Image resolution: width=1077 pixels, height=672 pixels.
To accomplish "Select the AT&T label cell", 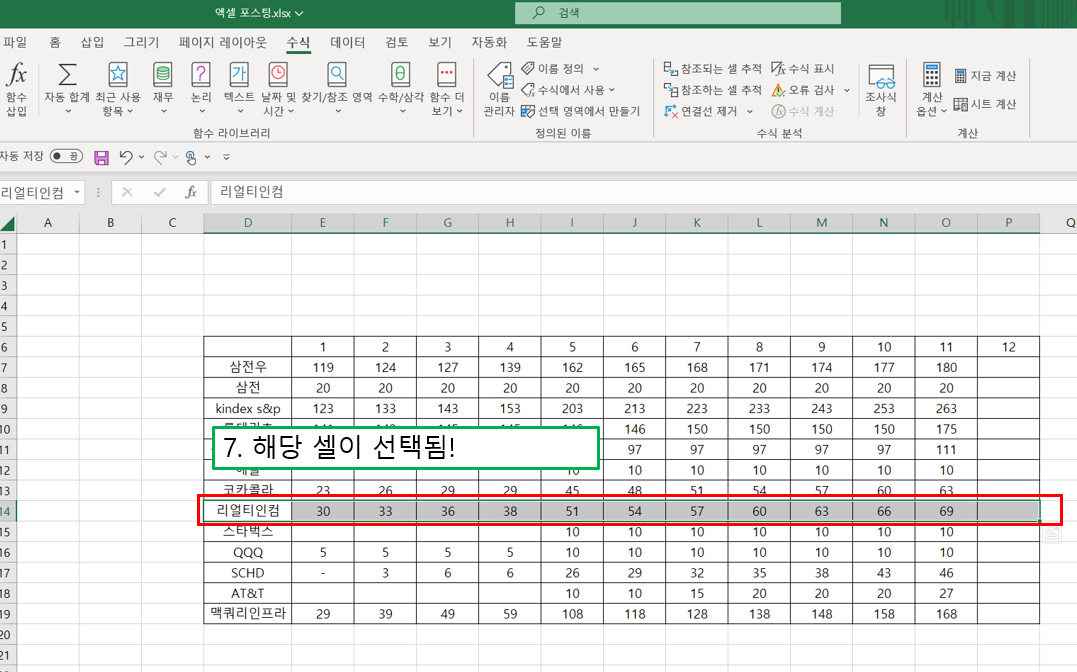I will point(248,593).
